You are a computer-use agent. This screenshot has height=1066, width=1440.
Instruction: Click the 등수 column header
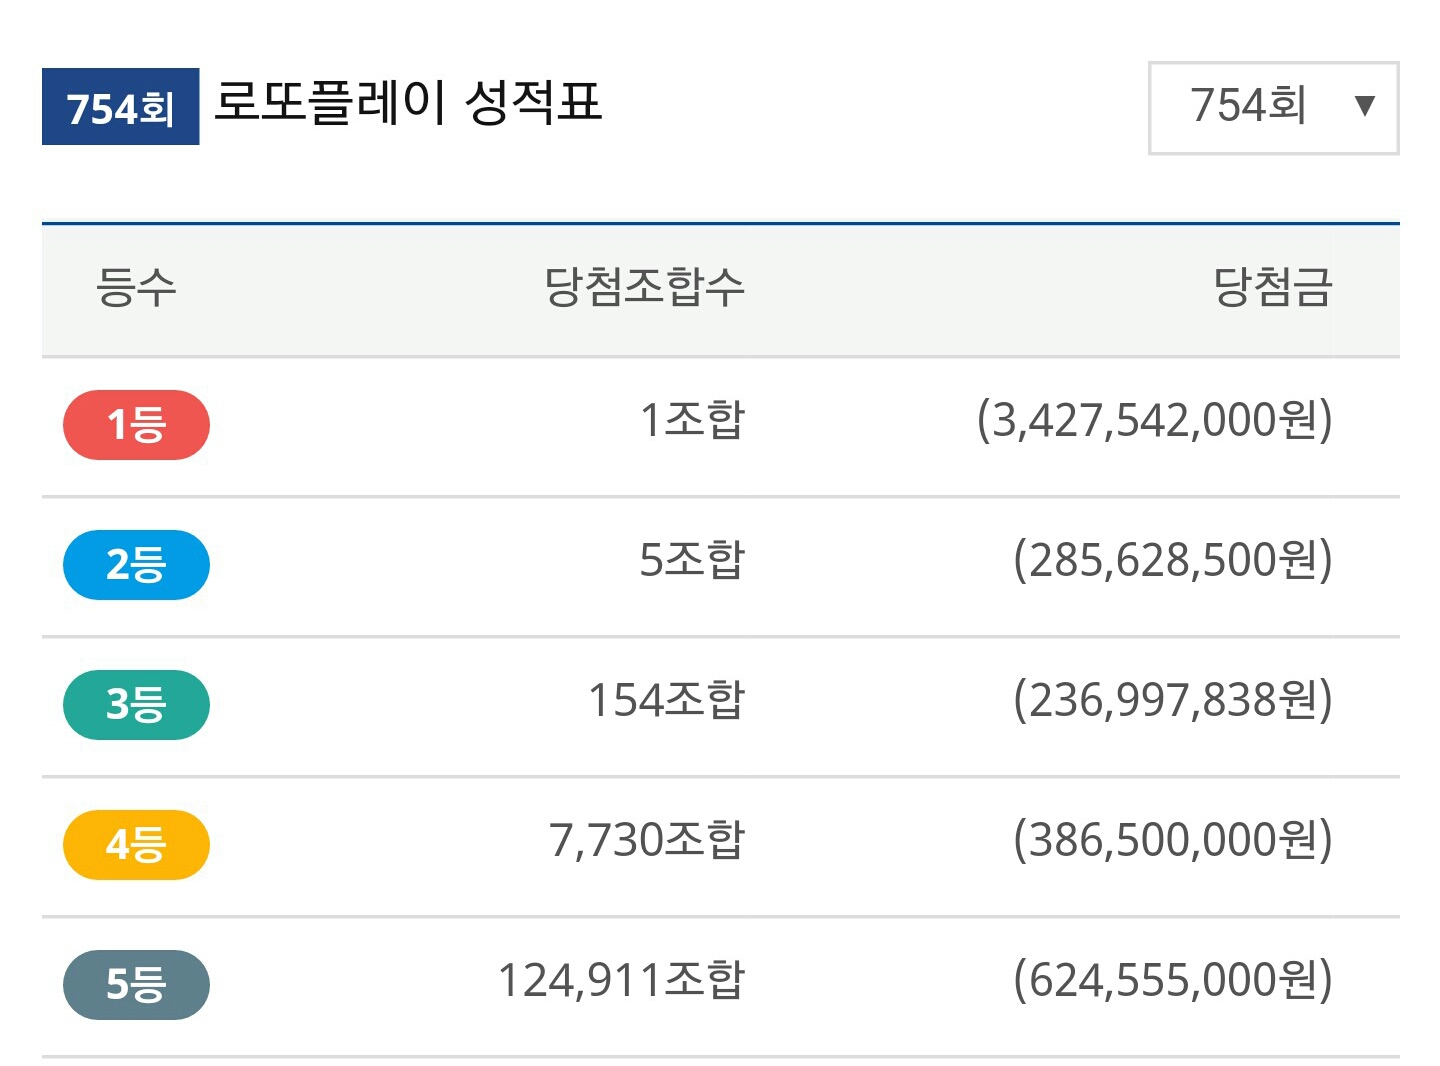pyautogui.click(x=136, y=288)
